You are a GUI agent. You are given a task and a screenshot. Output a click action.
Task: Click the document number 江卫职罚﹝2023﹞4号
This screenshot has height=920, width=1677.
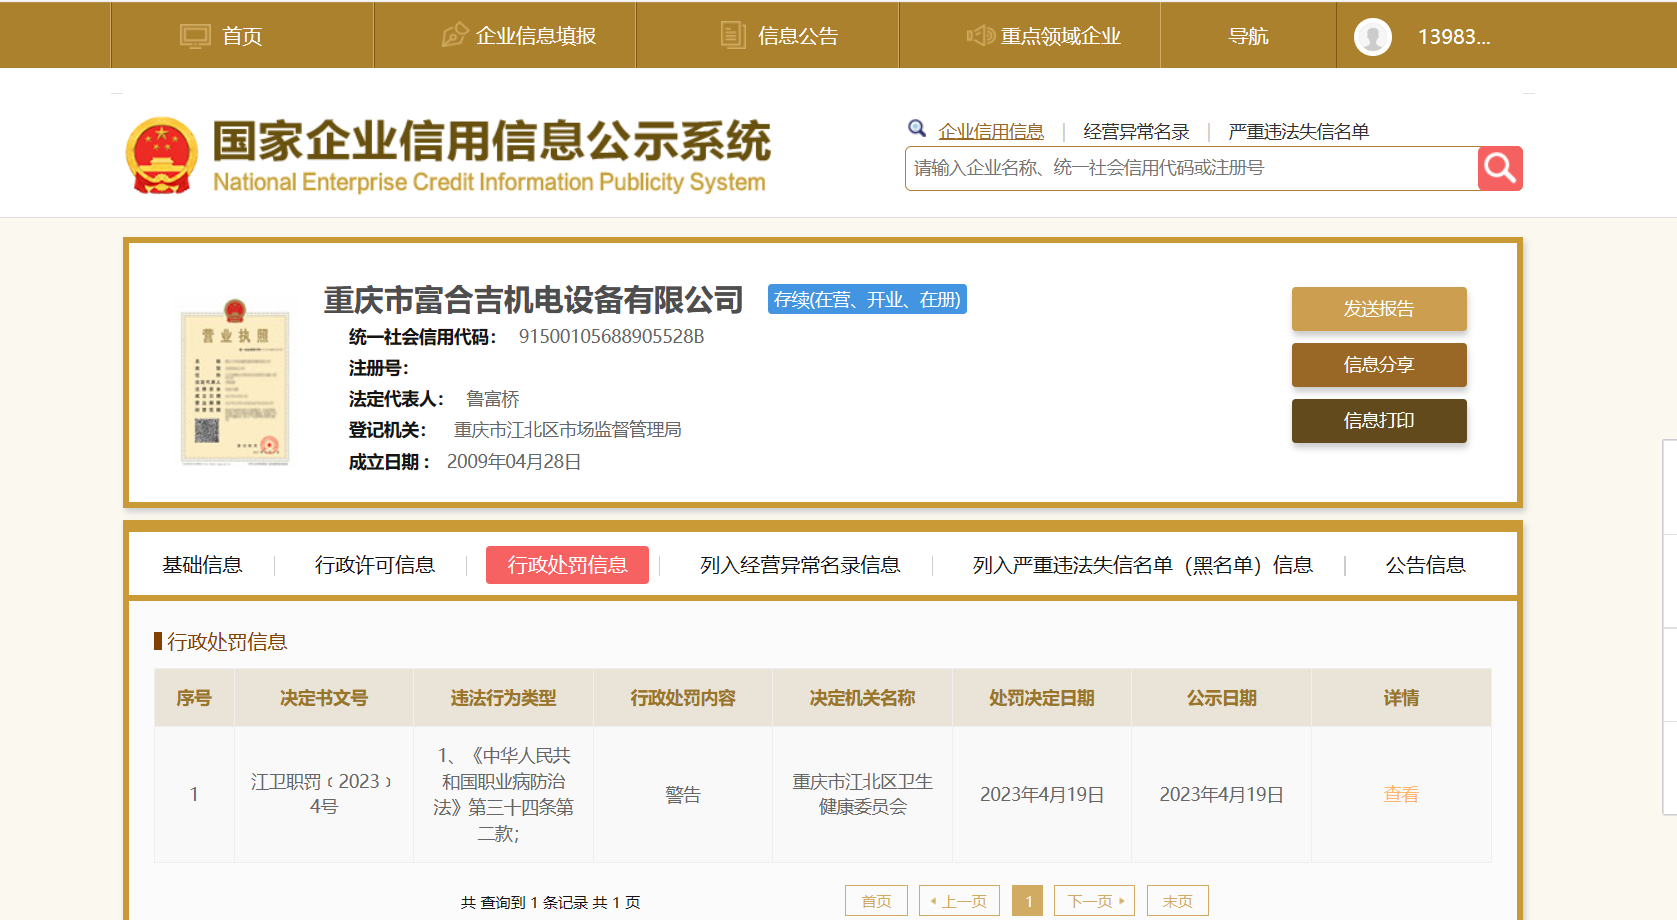point(323,794)
